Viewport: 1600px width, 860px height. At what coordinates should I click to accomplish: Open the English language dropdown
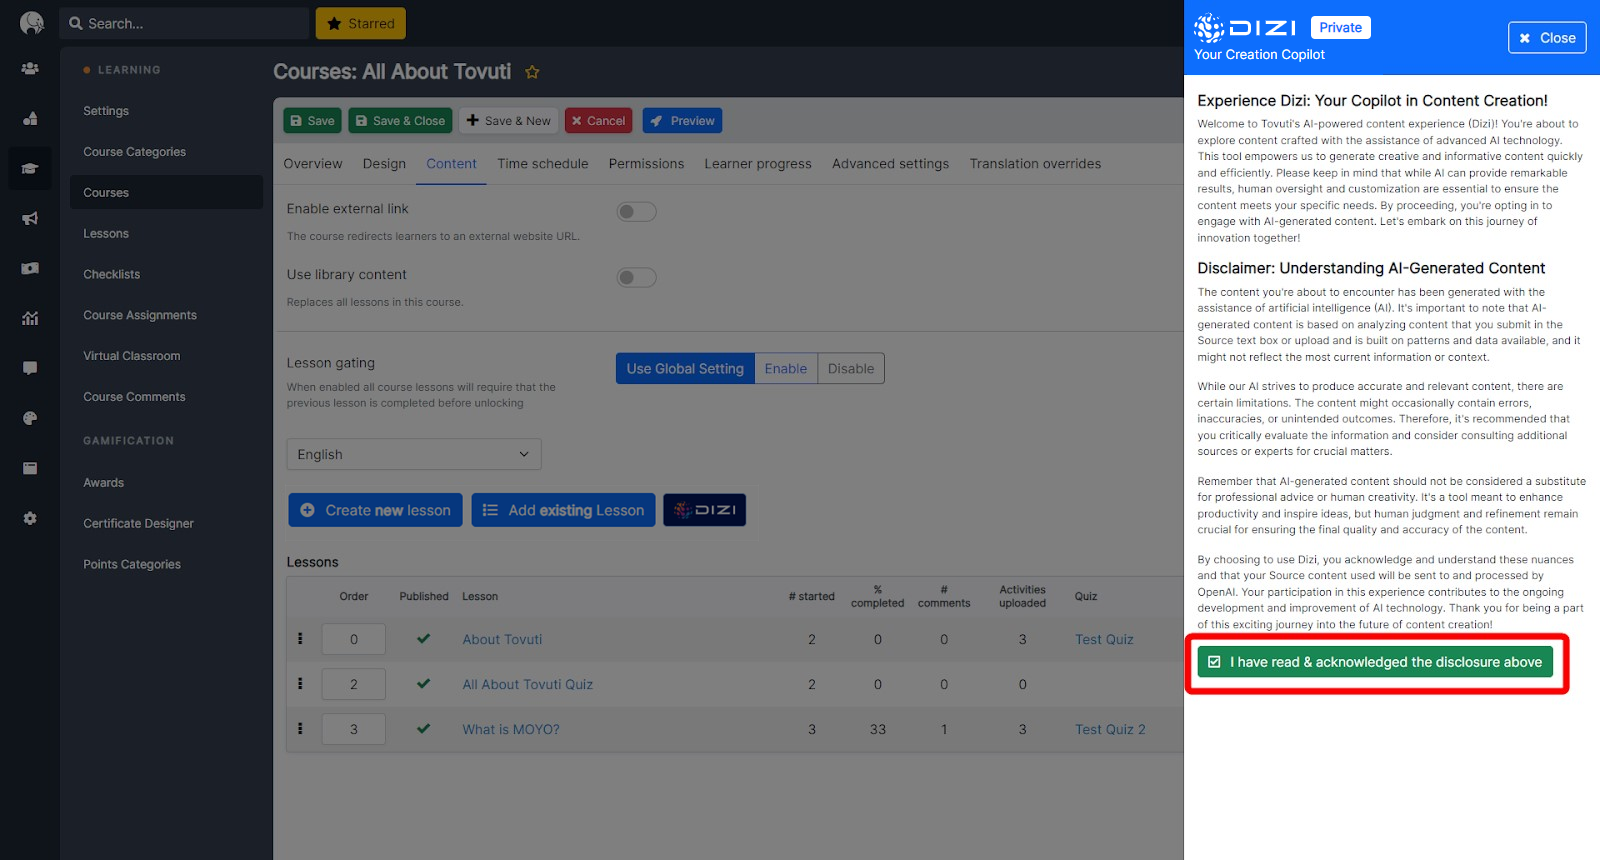pyautogui.click(x=414, y=454)
